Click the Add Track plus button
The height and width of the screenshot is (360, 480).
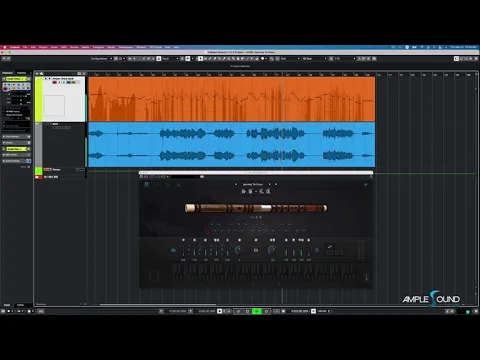pos(37,73)
